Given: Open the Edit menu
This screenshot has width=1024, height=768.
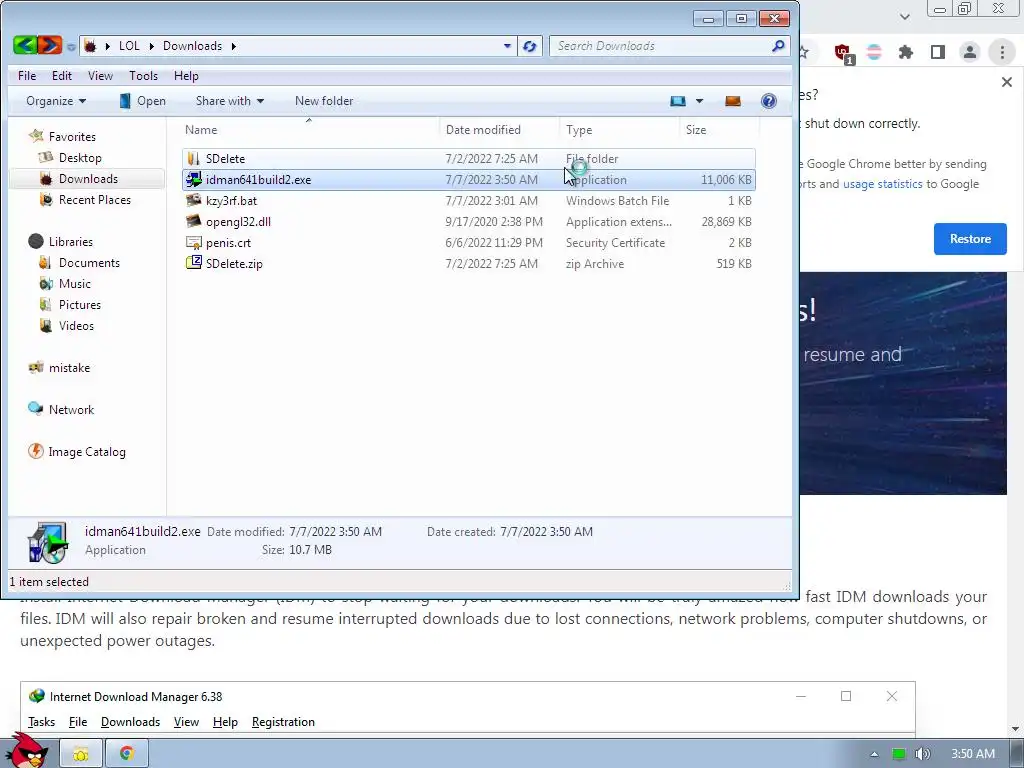Looking at the screenshot, I should pos(62,76).
